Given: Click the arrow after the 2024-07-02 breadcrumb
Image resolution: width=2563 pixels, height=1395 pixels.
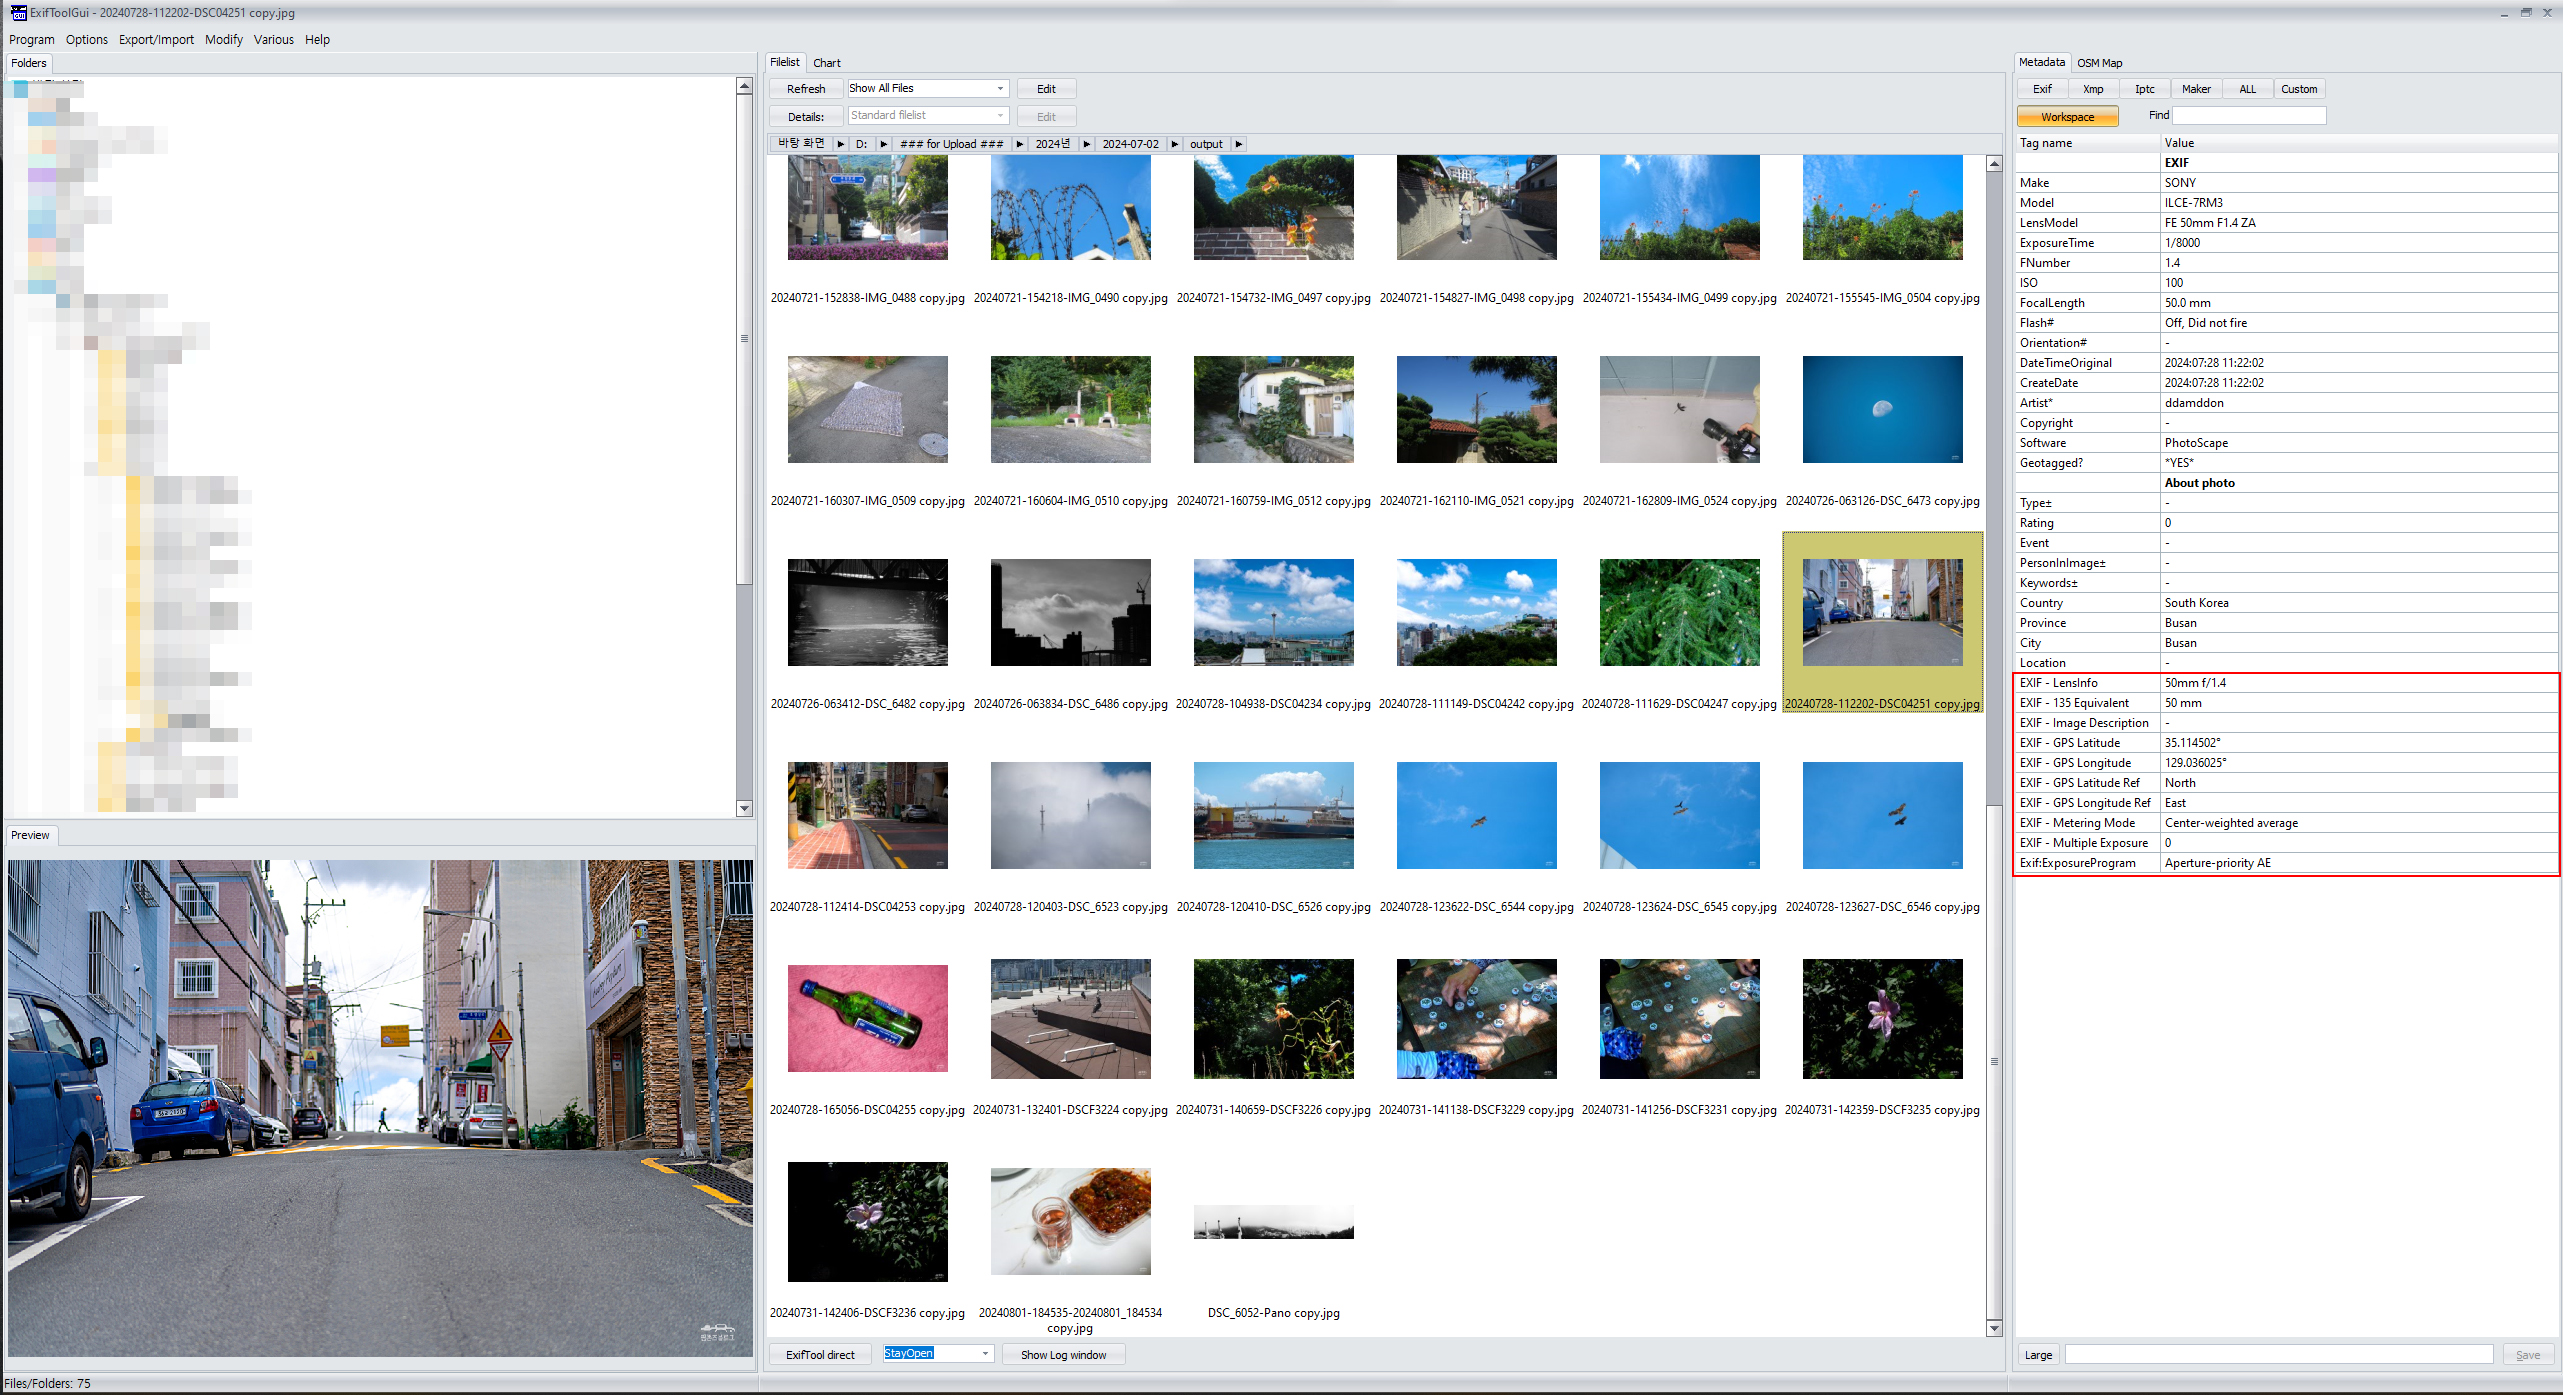Looking at the screenshot, I should point(1175,144).
